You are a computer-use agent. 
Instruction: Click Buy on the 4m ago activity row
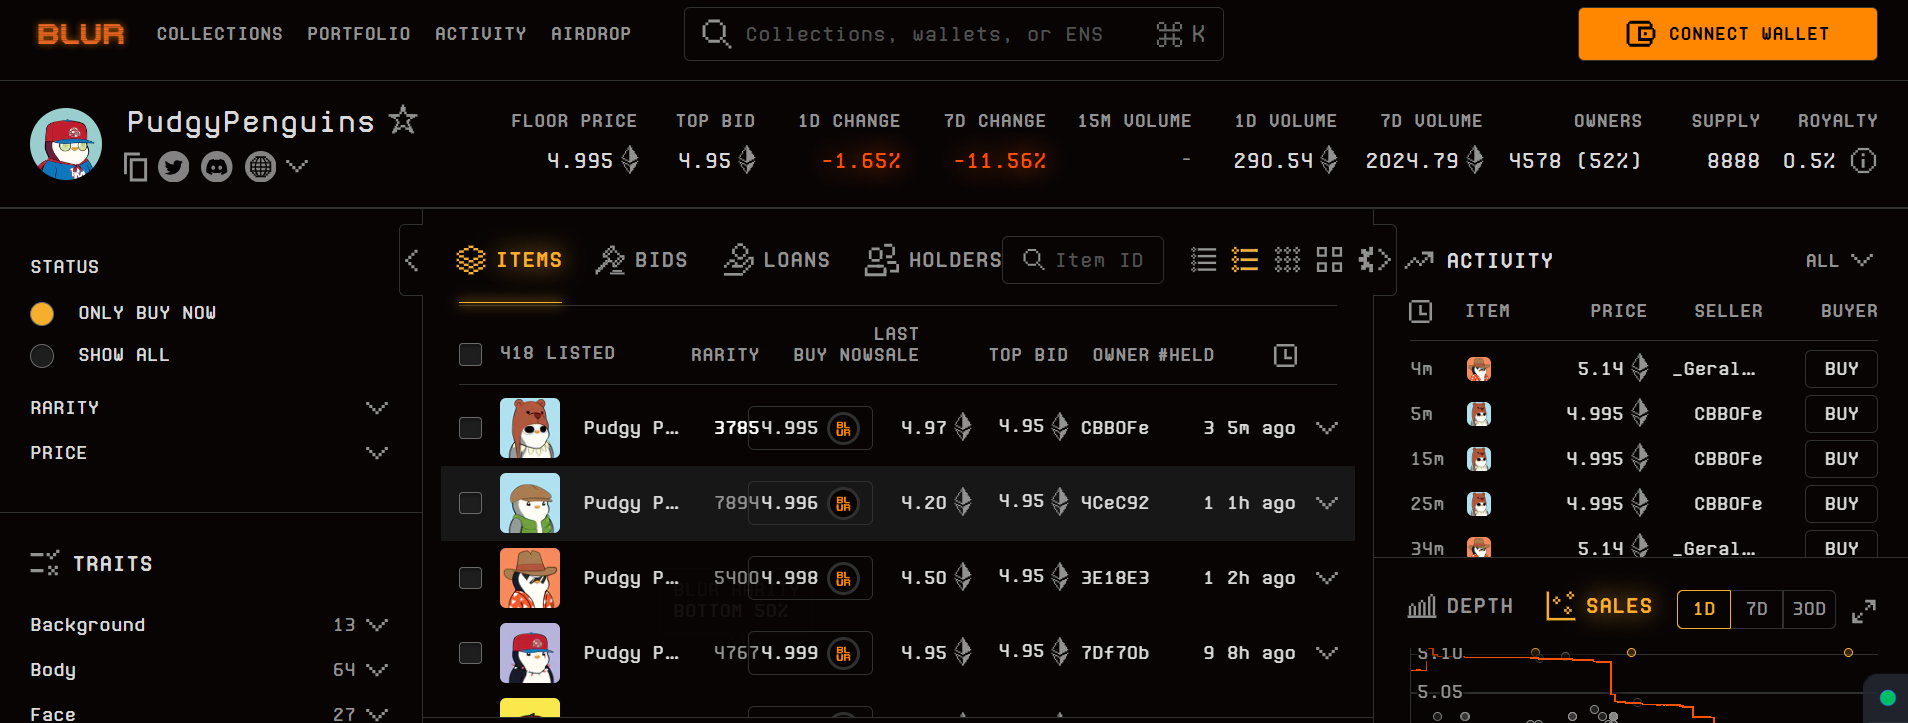(x=1840, y=369)
